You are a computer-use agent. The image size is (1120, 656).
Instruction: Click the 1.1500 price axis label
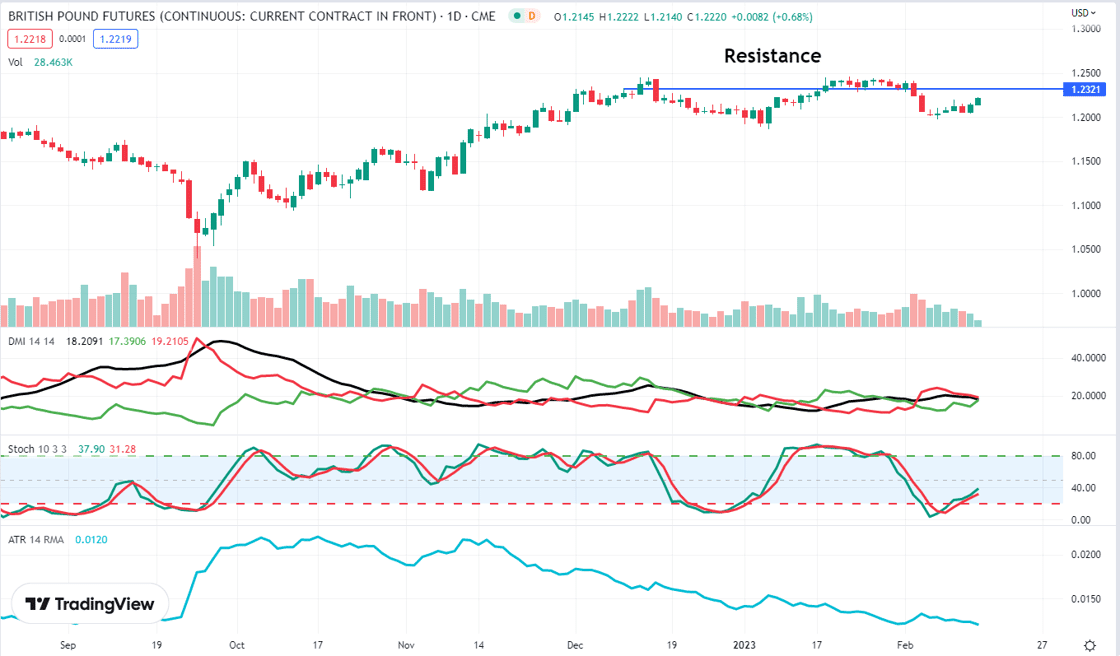(x=1086, y=161)
